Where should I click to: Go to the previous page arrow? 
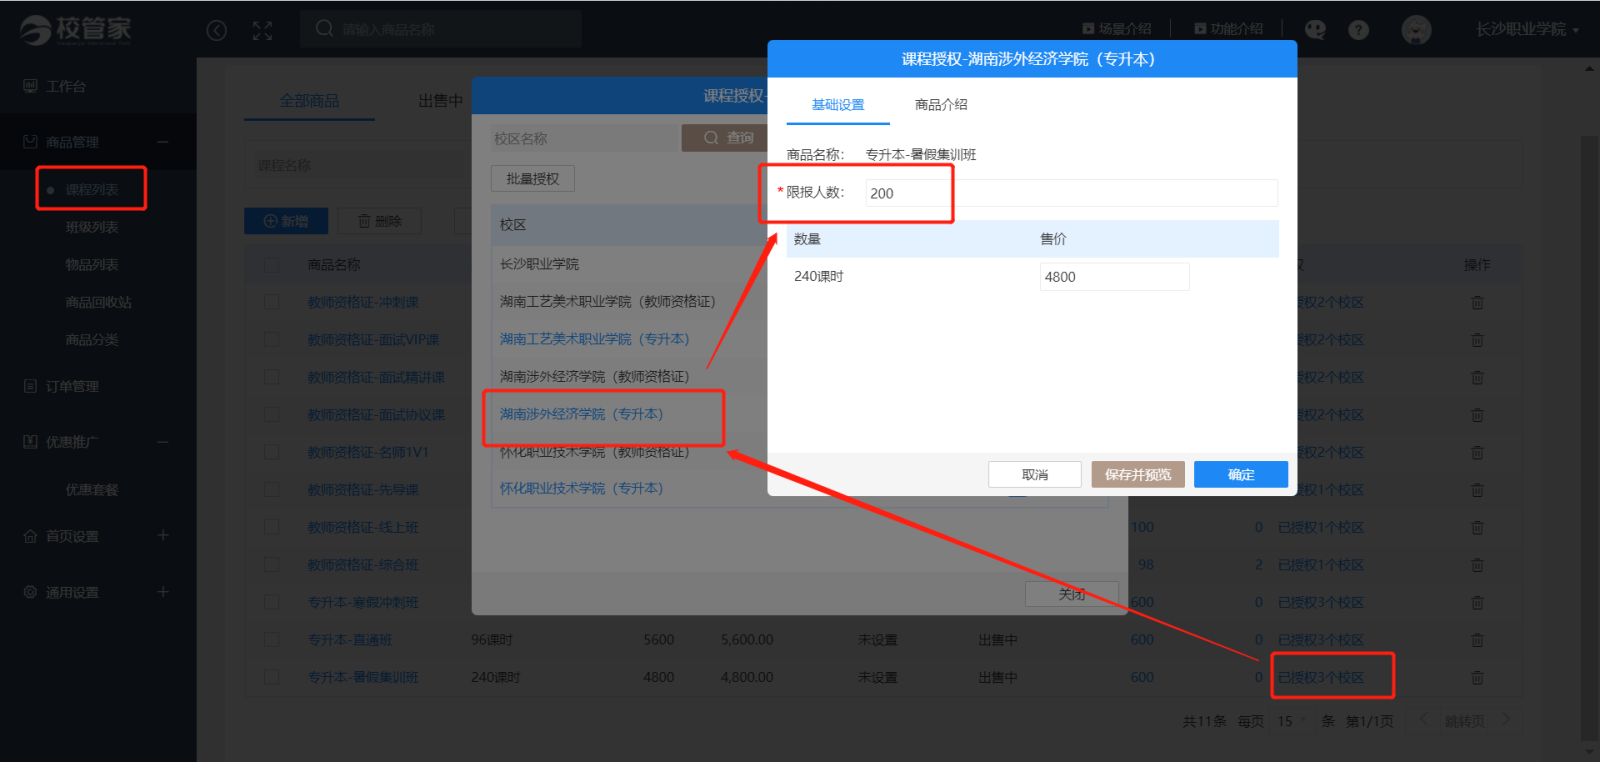tap(1424, 720)
